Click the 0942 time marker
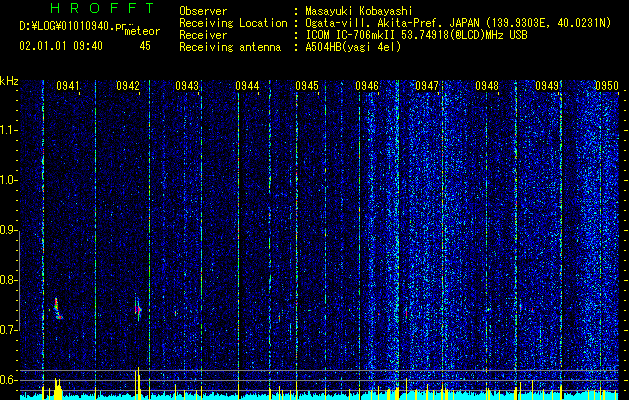The image size is (629, 400). coord(128,86)
